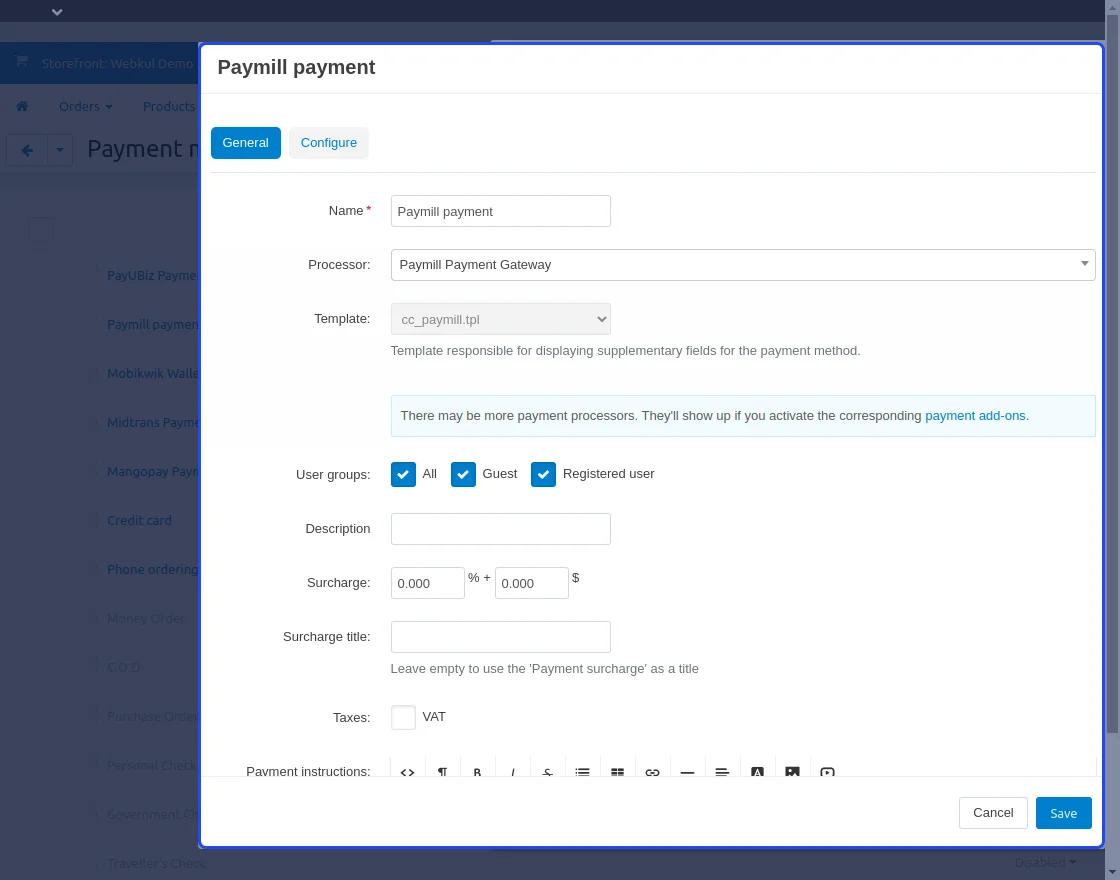This screenshot has height=880, width=1120.
Task: Toggle bold in payment instructions editor
Action: (477, 771)
